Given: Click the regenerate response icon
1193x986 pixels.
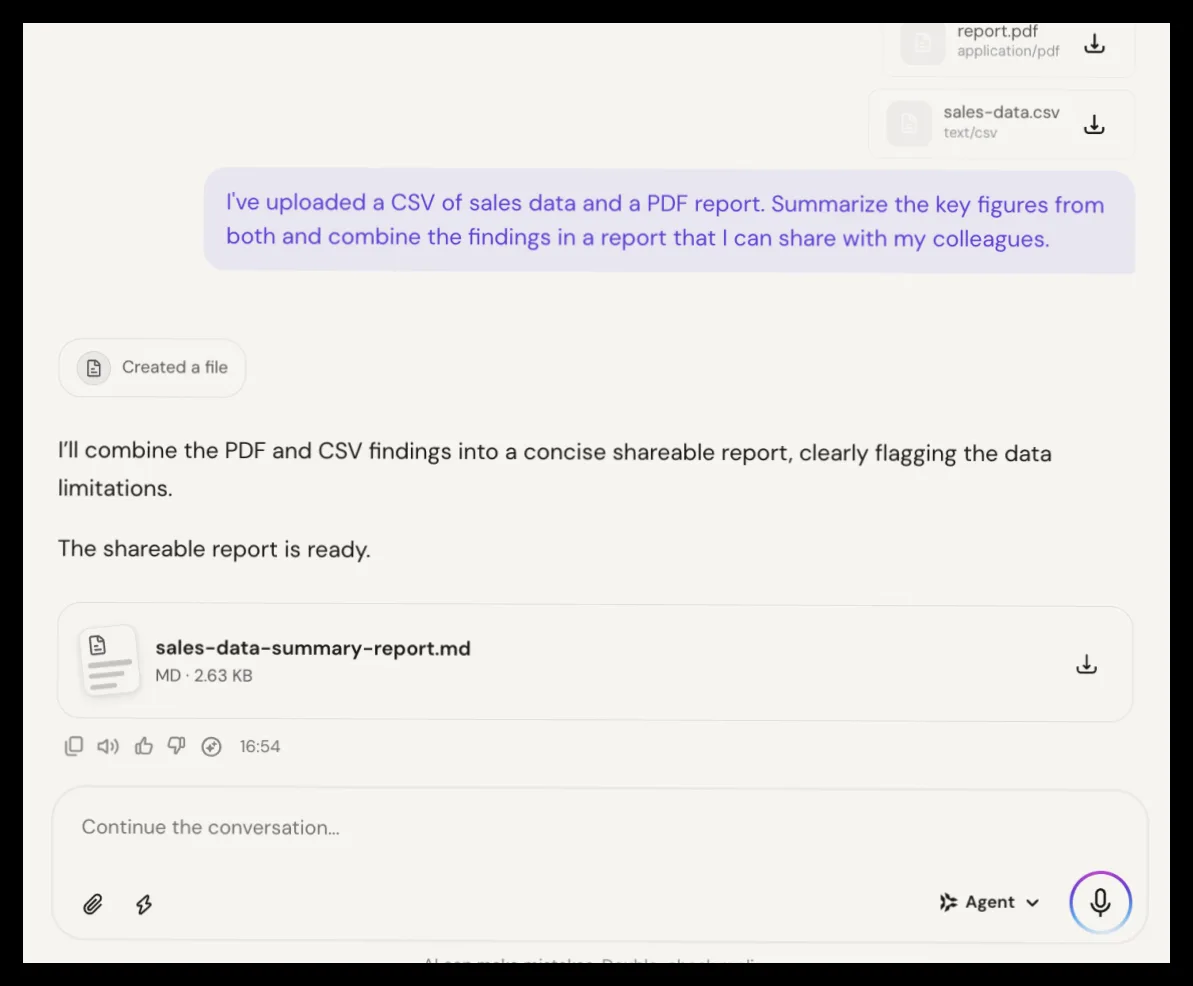Looking at the screenshot, I should click(x=212, y=746).
